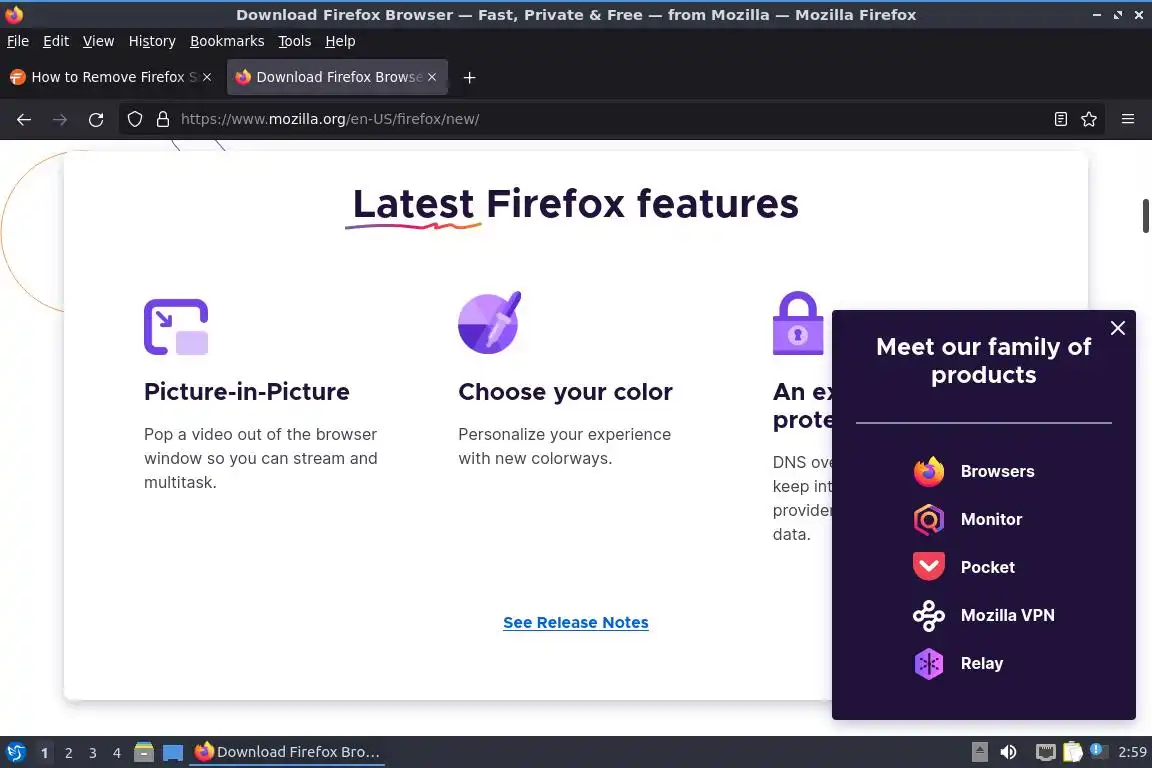Open the Help menu
This screenshot has height=768, width=1152.
tap(340, 41)
